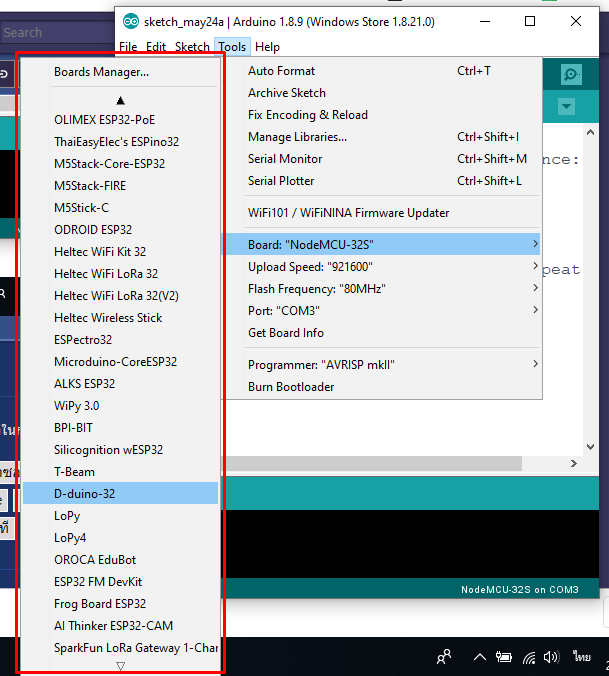The width and height of the screenshot is (609, 676).
Task: Expand Upload Speed: "921600" submenu
Action: pyautogui.click(x=383, y=266)
